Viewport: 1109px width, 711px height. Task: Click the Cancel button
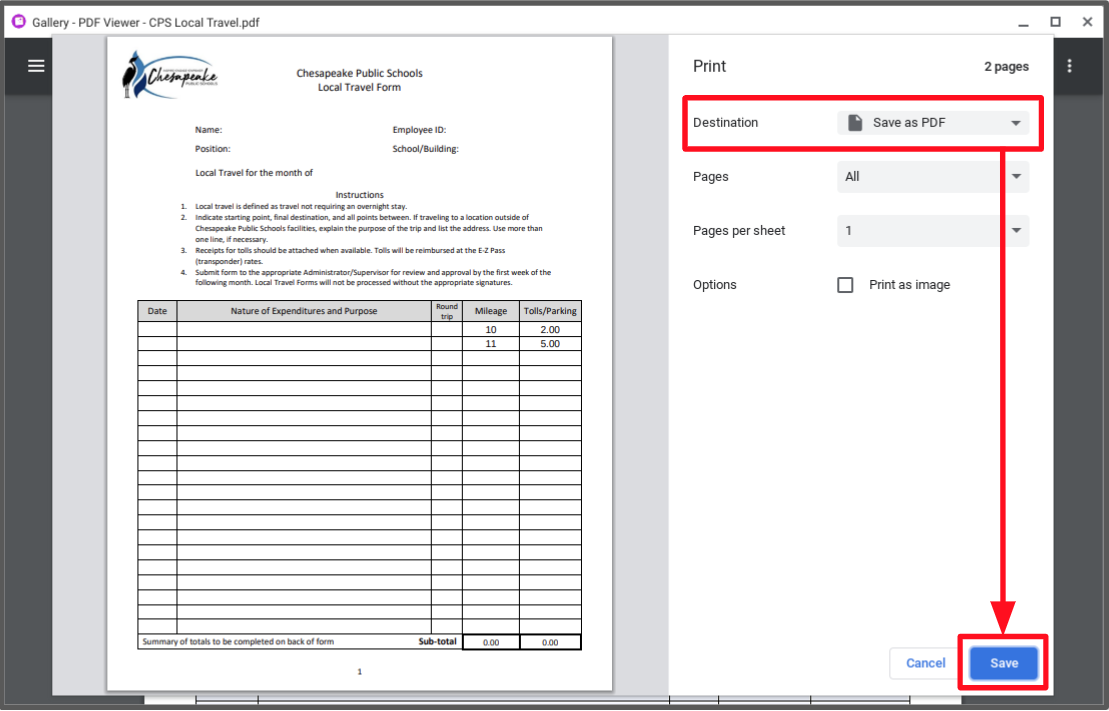(x=924, y=663)
